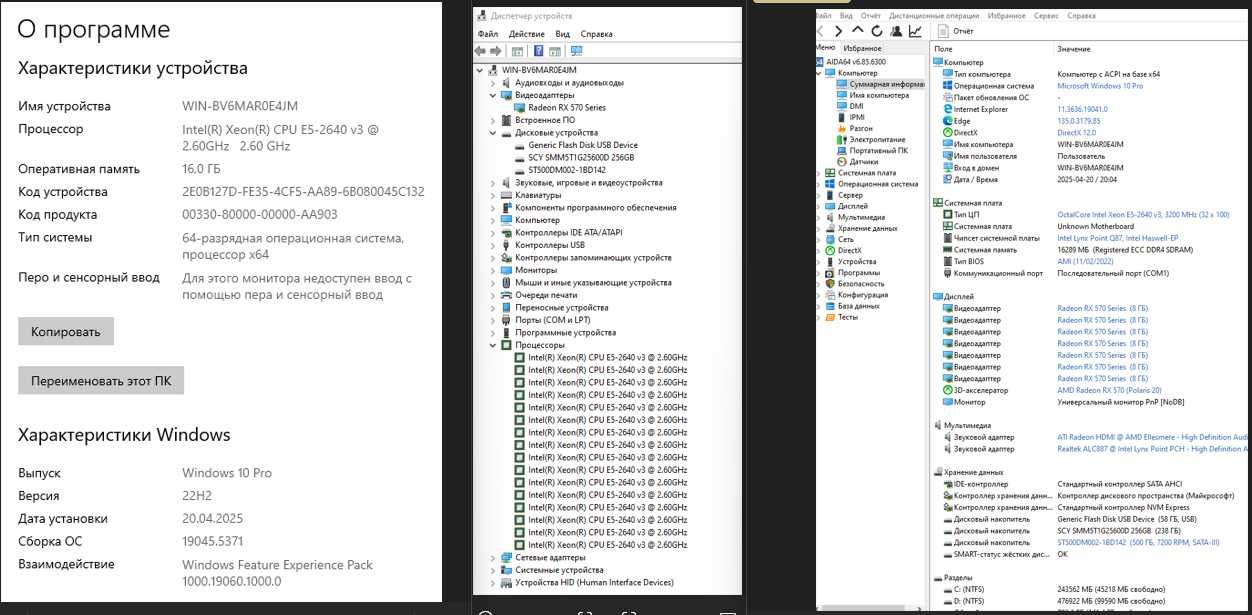Click C: (NTFS) partition row in AIDA64

[x=1090, y=589]
